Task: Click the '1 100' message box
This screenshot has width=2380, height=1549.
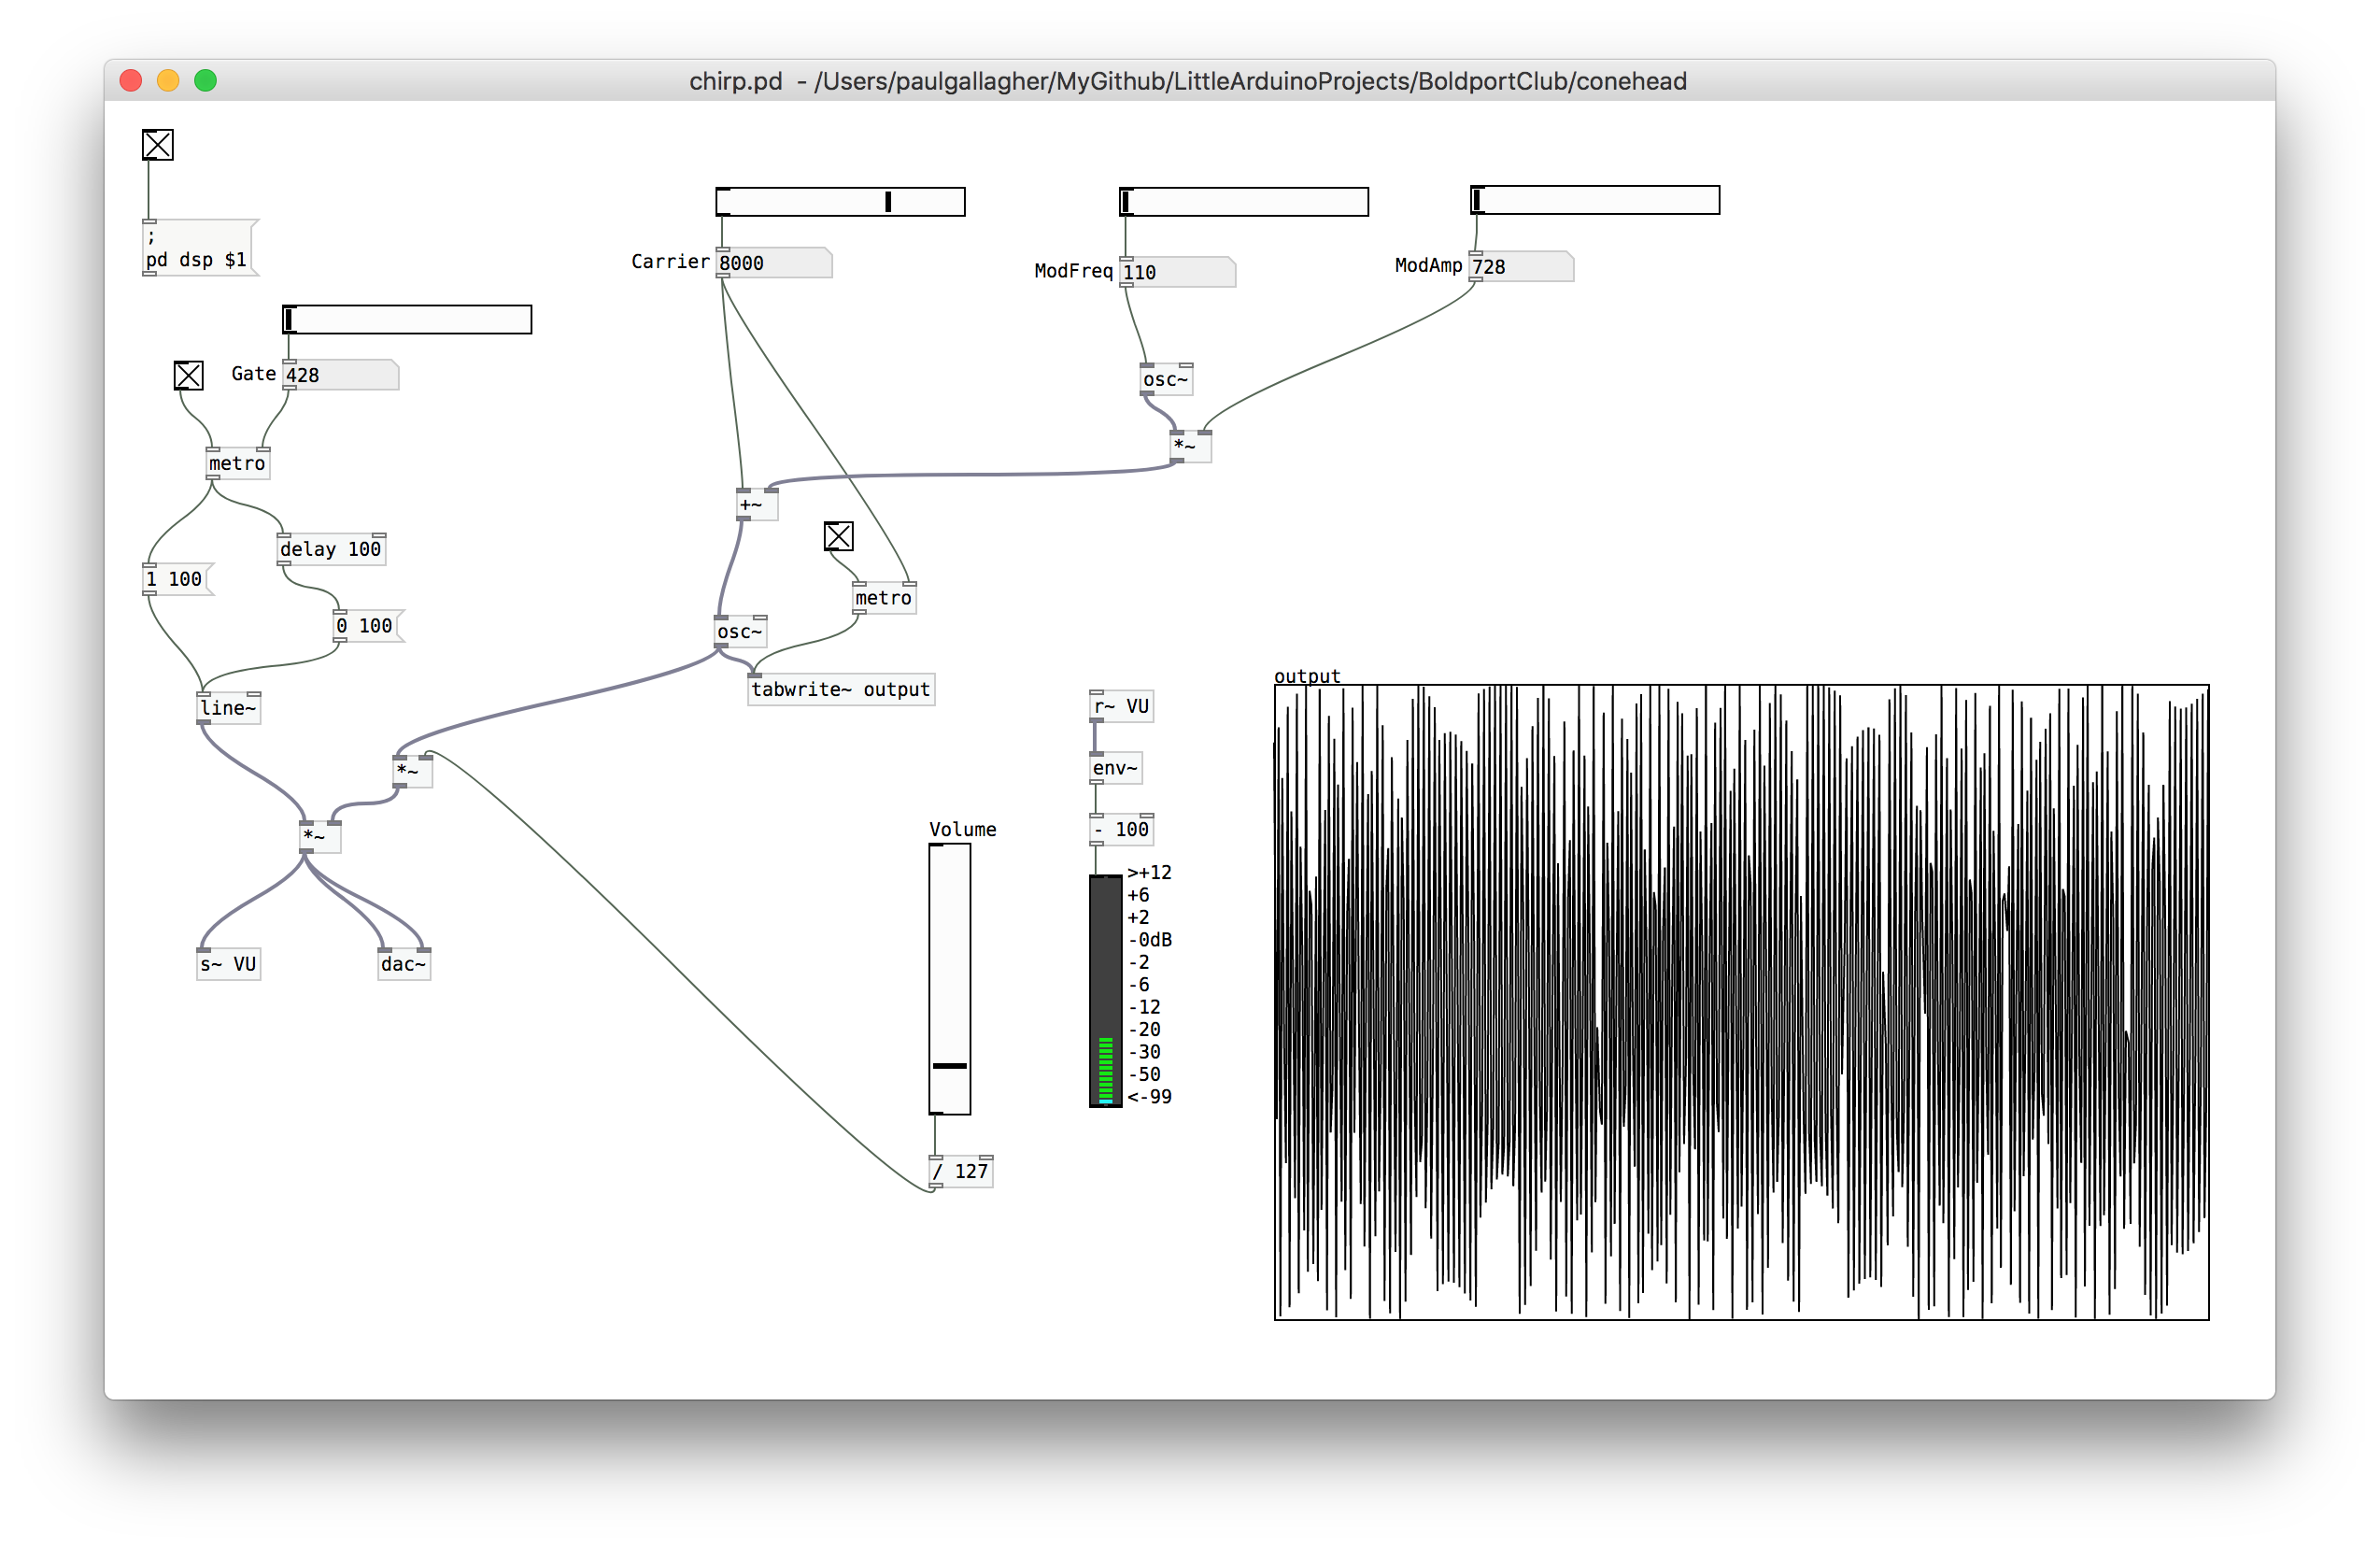Action: (x=177, y=579)
